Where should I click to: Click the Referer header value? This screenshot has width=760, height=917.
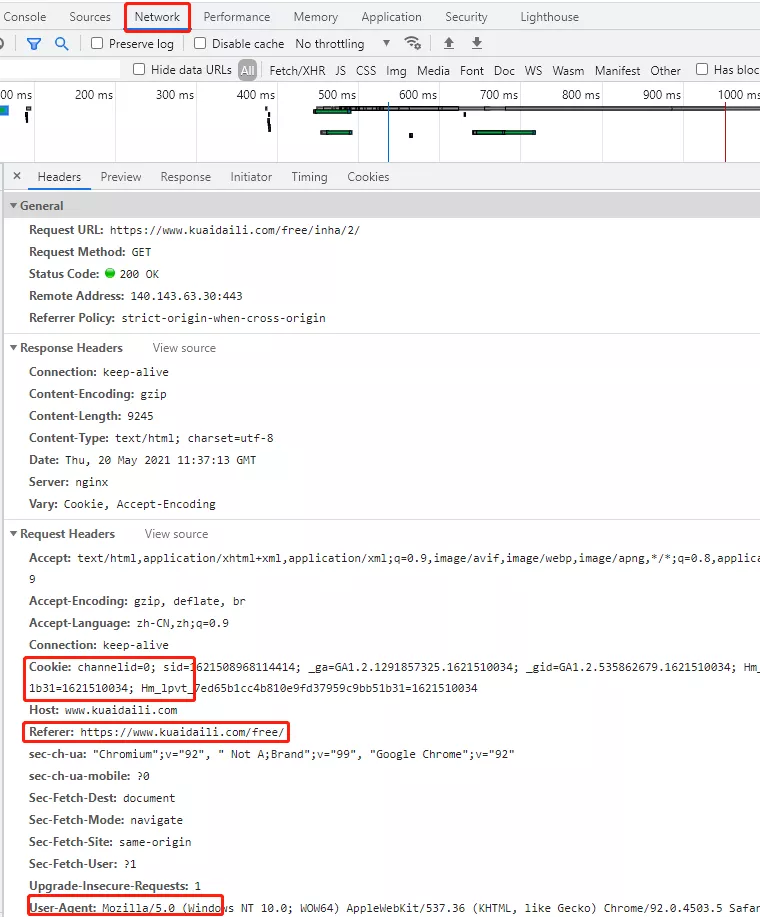click(182, 732)
